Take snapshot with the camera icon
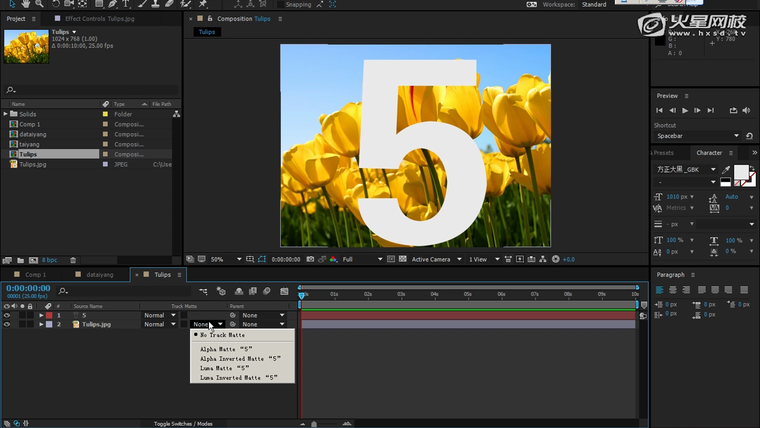This screenshot has height=428, width=760. coord(310,259)
